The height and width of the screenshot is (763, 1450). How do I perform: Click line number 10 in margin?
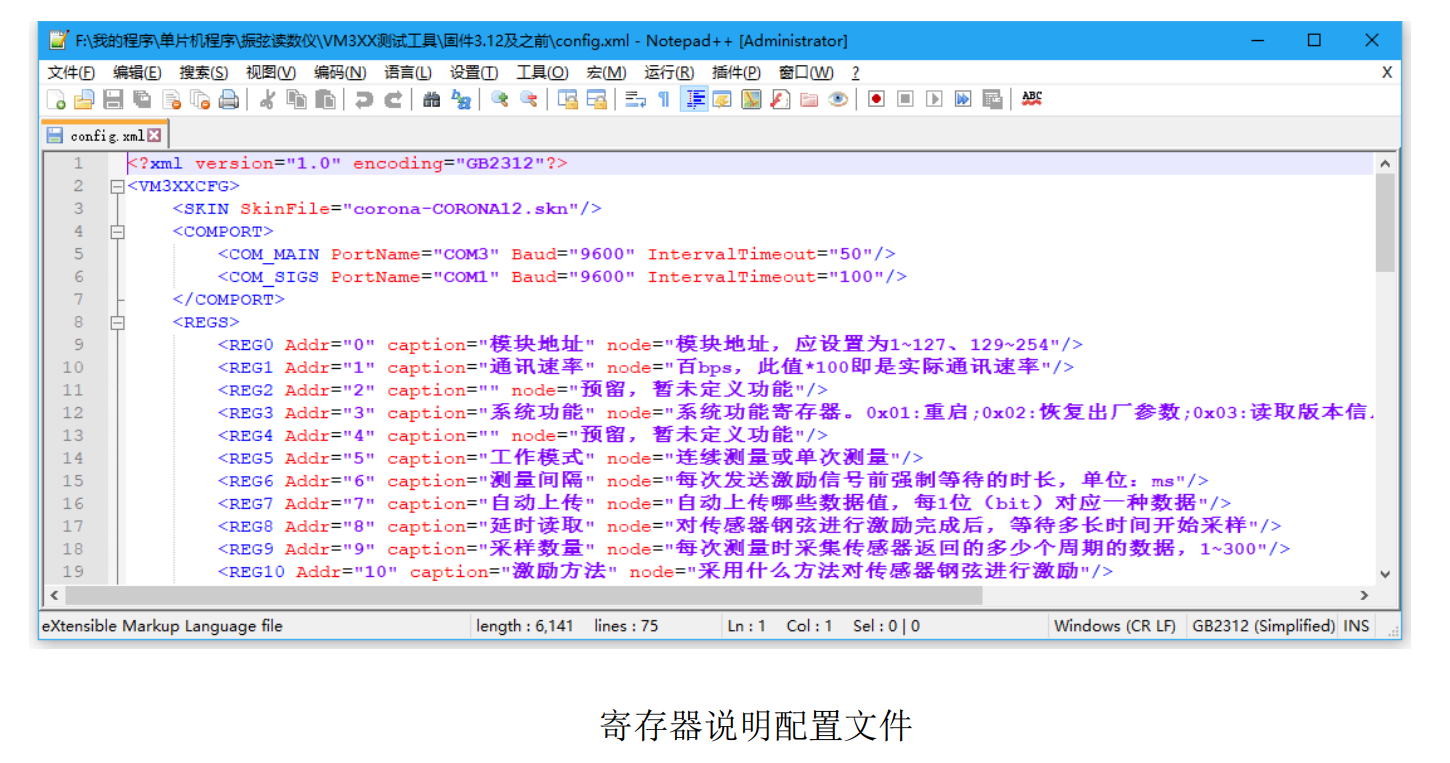click(73, 367)
